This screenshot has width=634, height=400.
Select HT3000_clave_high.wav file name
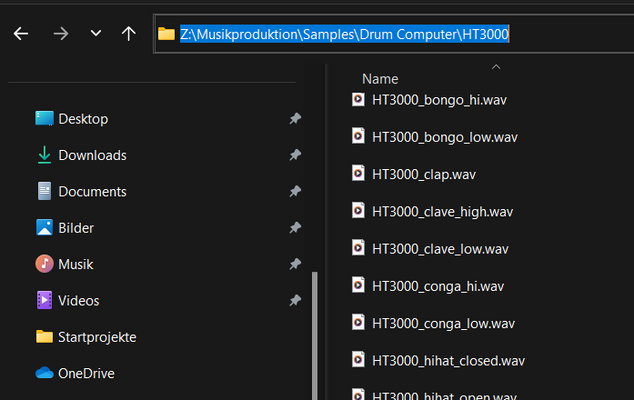(x=442, y=212)
